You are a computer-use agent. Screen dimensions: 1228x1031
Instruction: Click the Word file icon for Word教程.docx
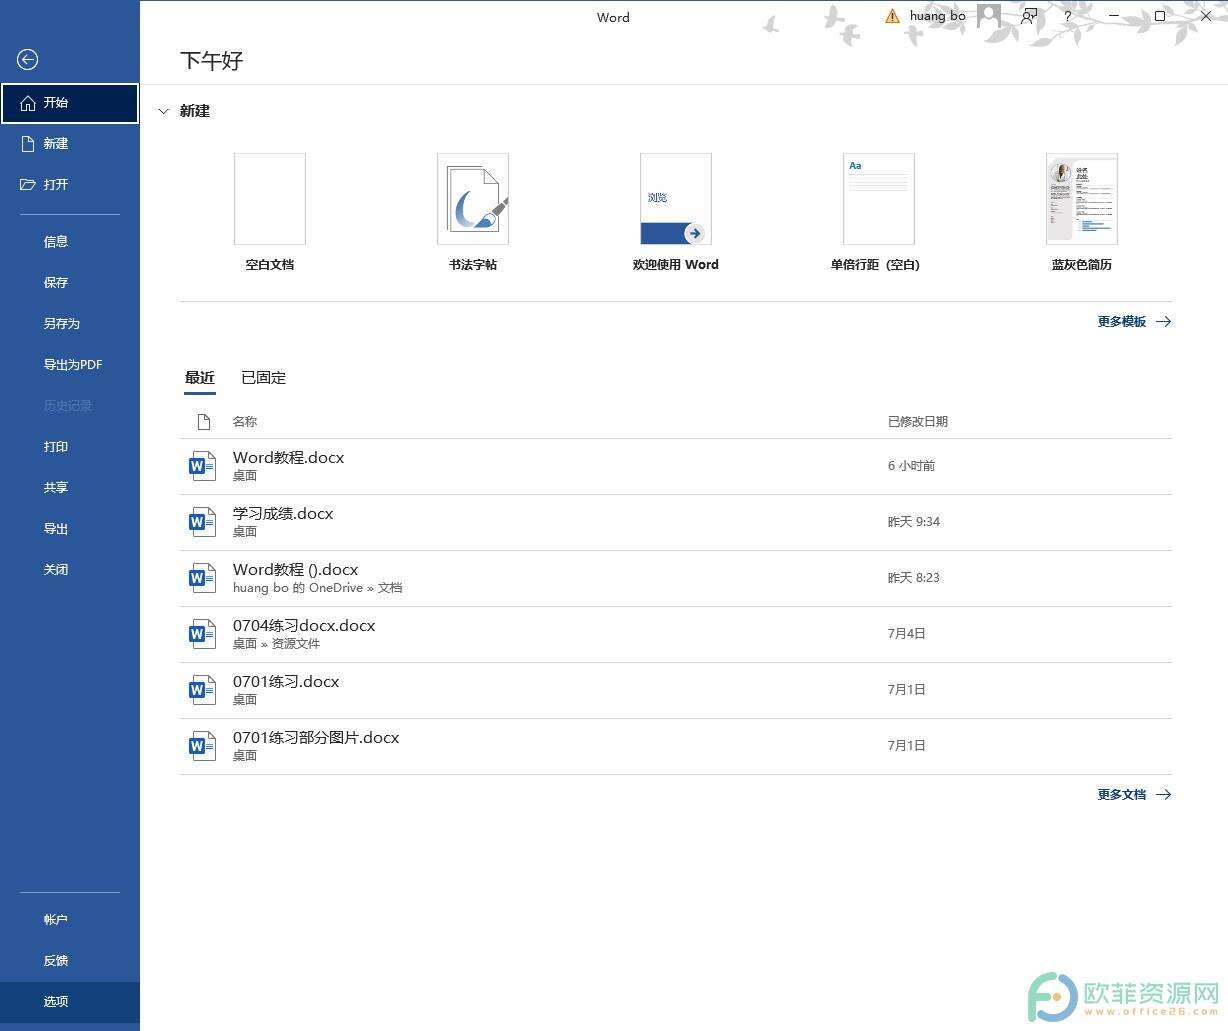(203, 466)
